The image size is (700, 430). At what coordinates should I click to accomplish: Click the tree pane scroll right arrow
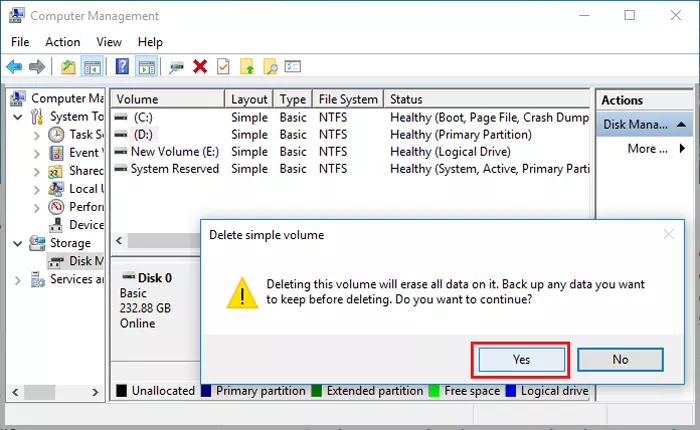pyautogui.click(x=95, y=392)
